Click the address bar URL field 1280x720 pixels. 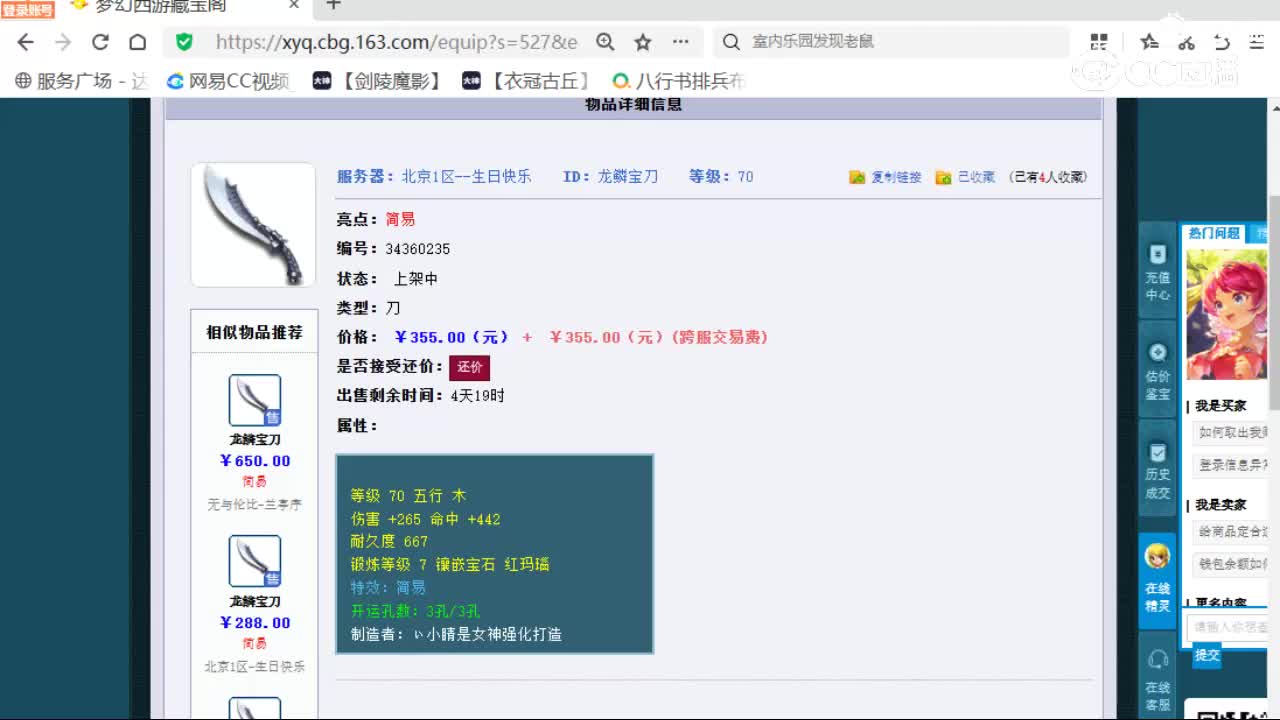pyautogui.click(x=397, y=42)
